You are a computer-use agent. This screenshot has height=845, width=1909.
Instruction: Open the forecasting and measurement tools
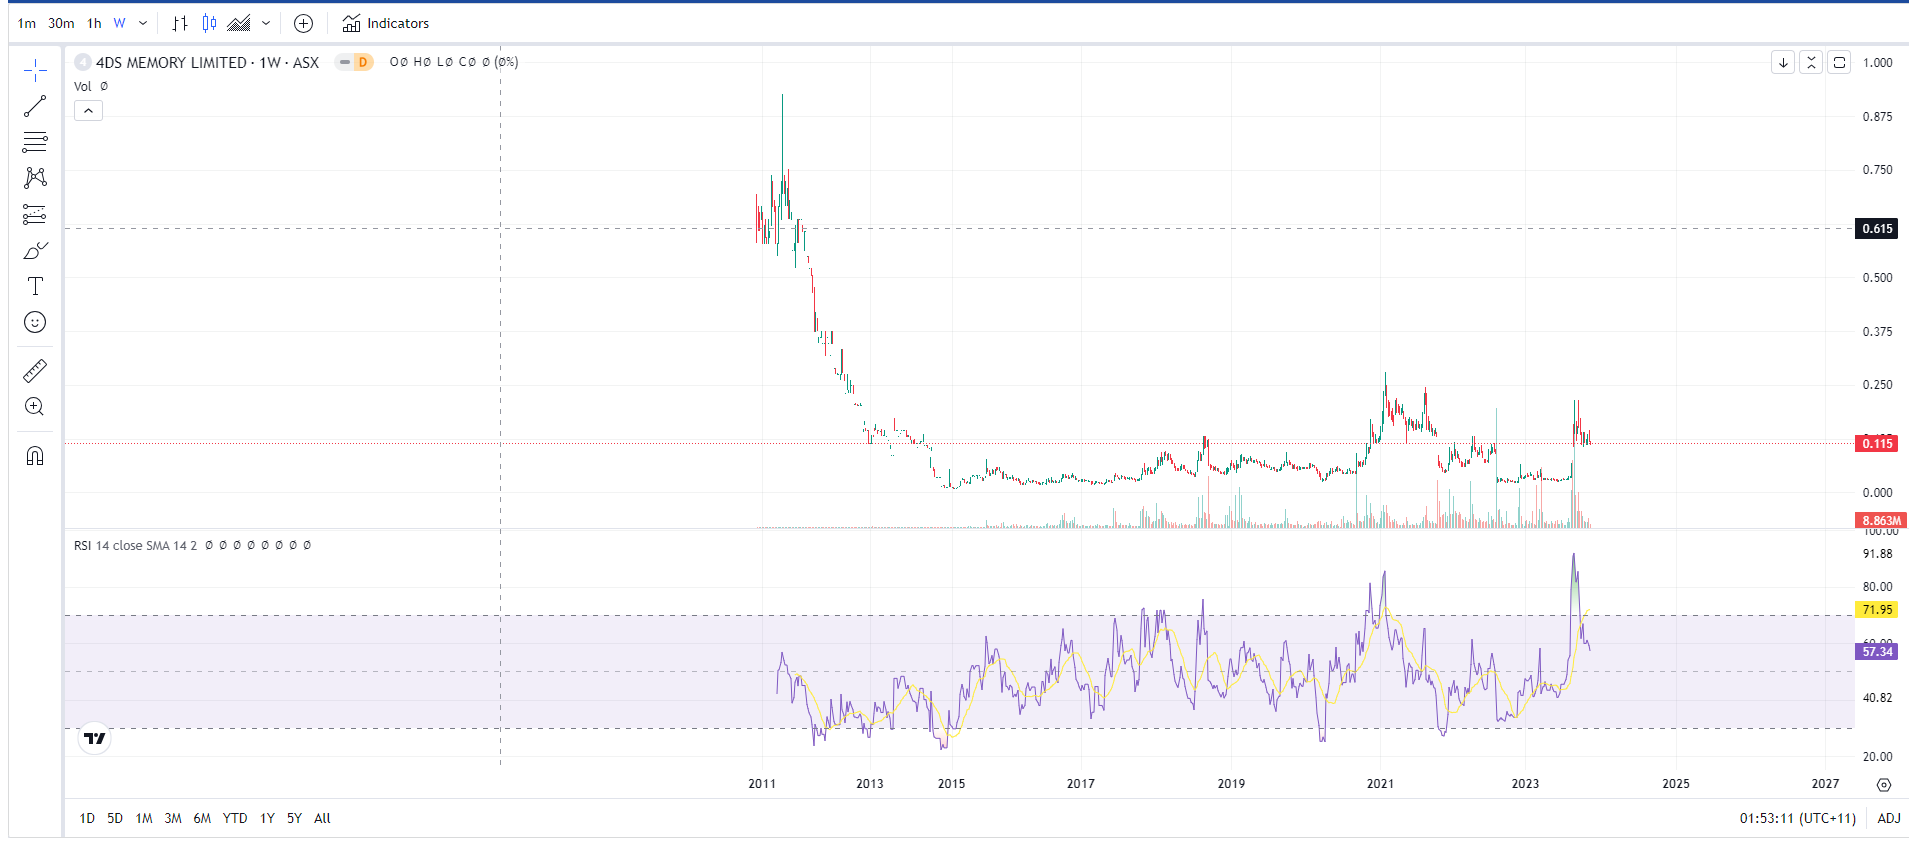35,214
